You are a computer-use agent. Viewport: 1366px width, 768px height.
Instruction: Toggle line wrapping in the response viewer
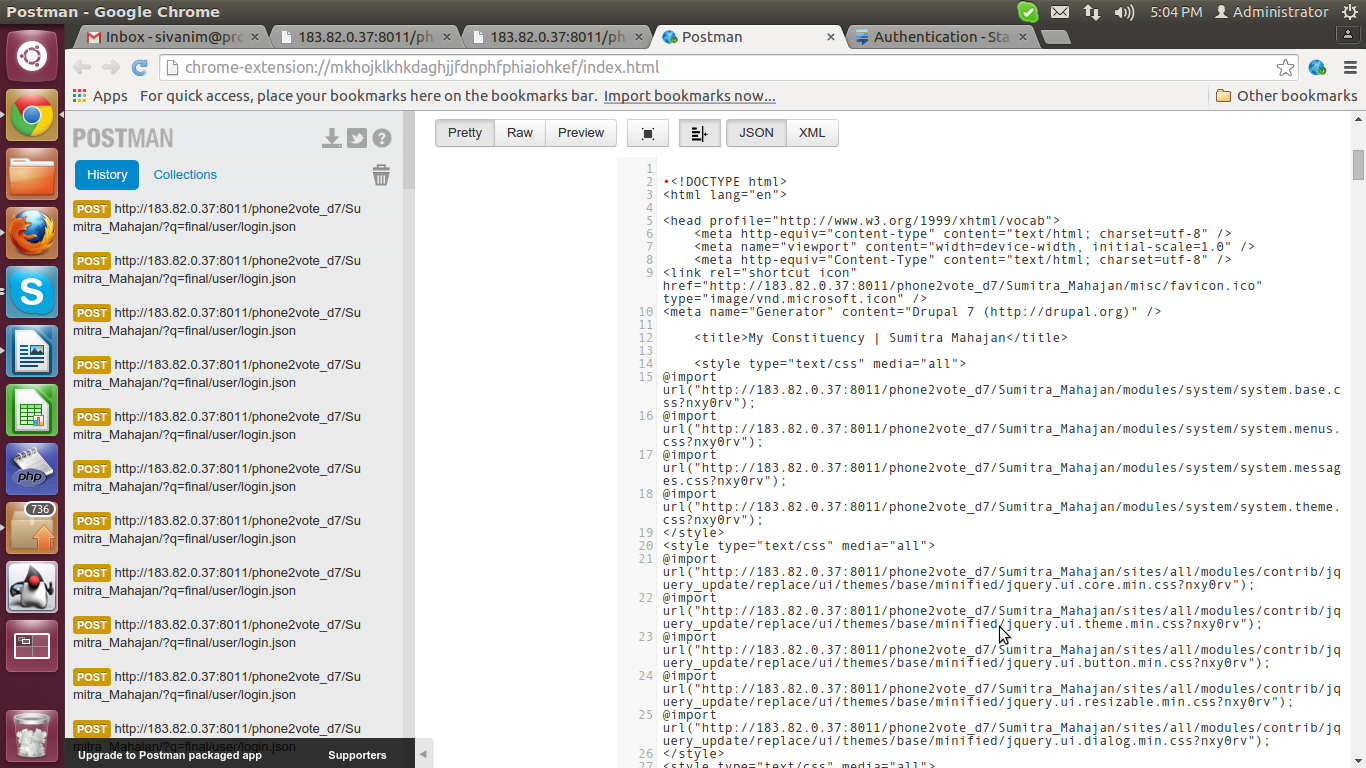pyautogui.click(x=699, y=132)
